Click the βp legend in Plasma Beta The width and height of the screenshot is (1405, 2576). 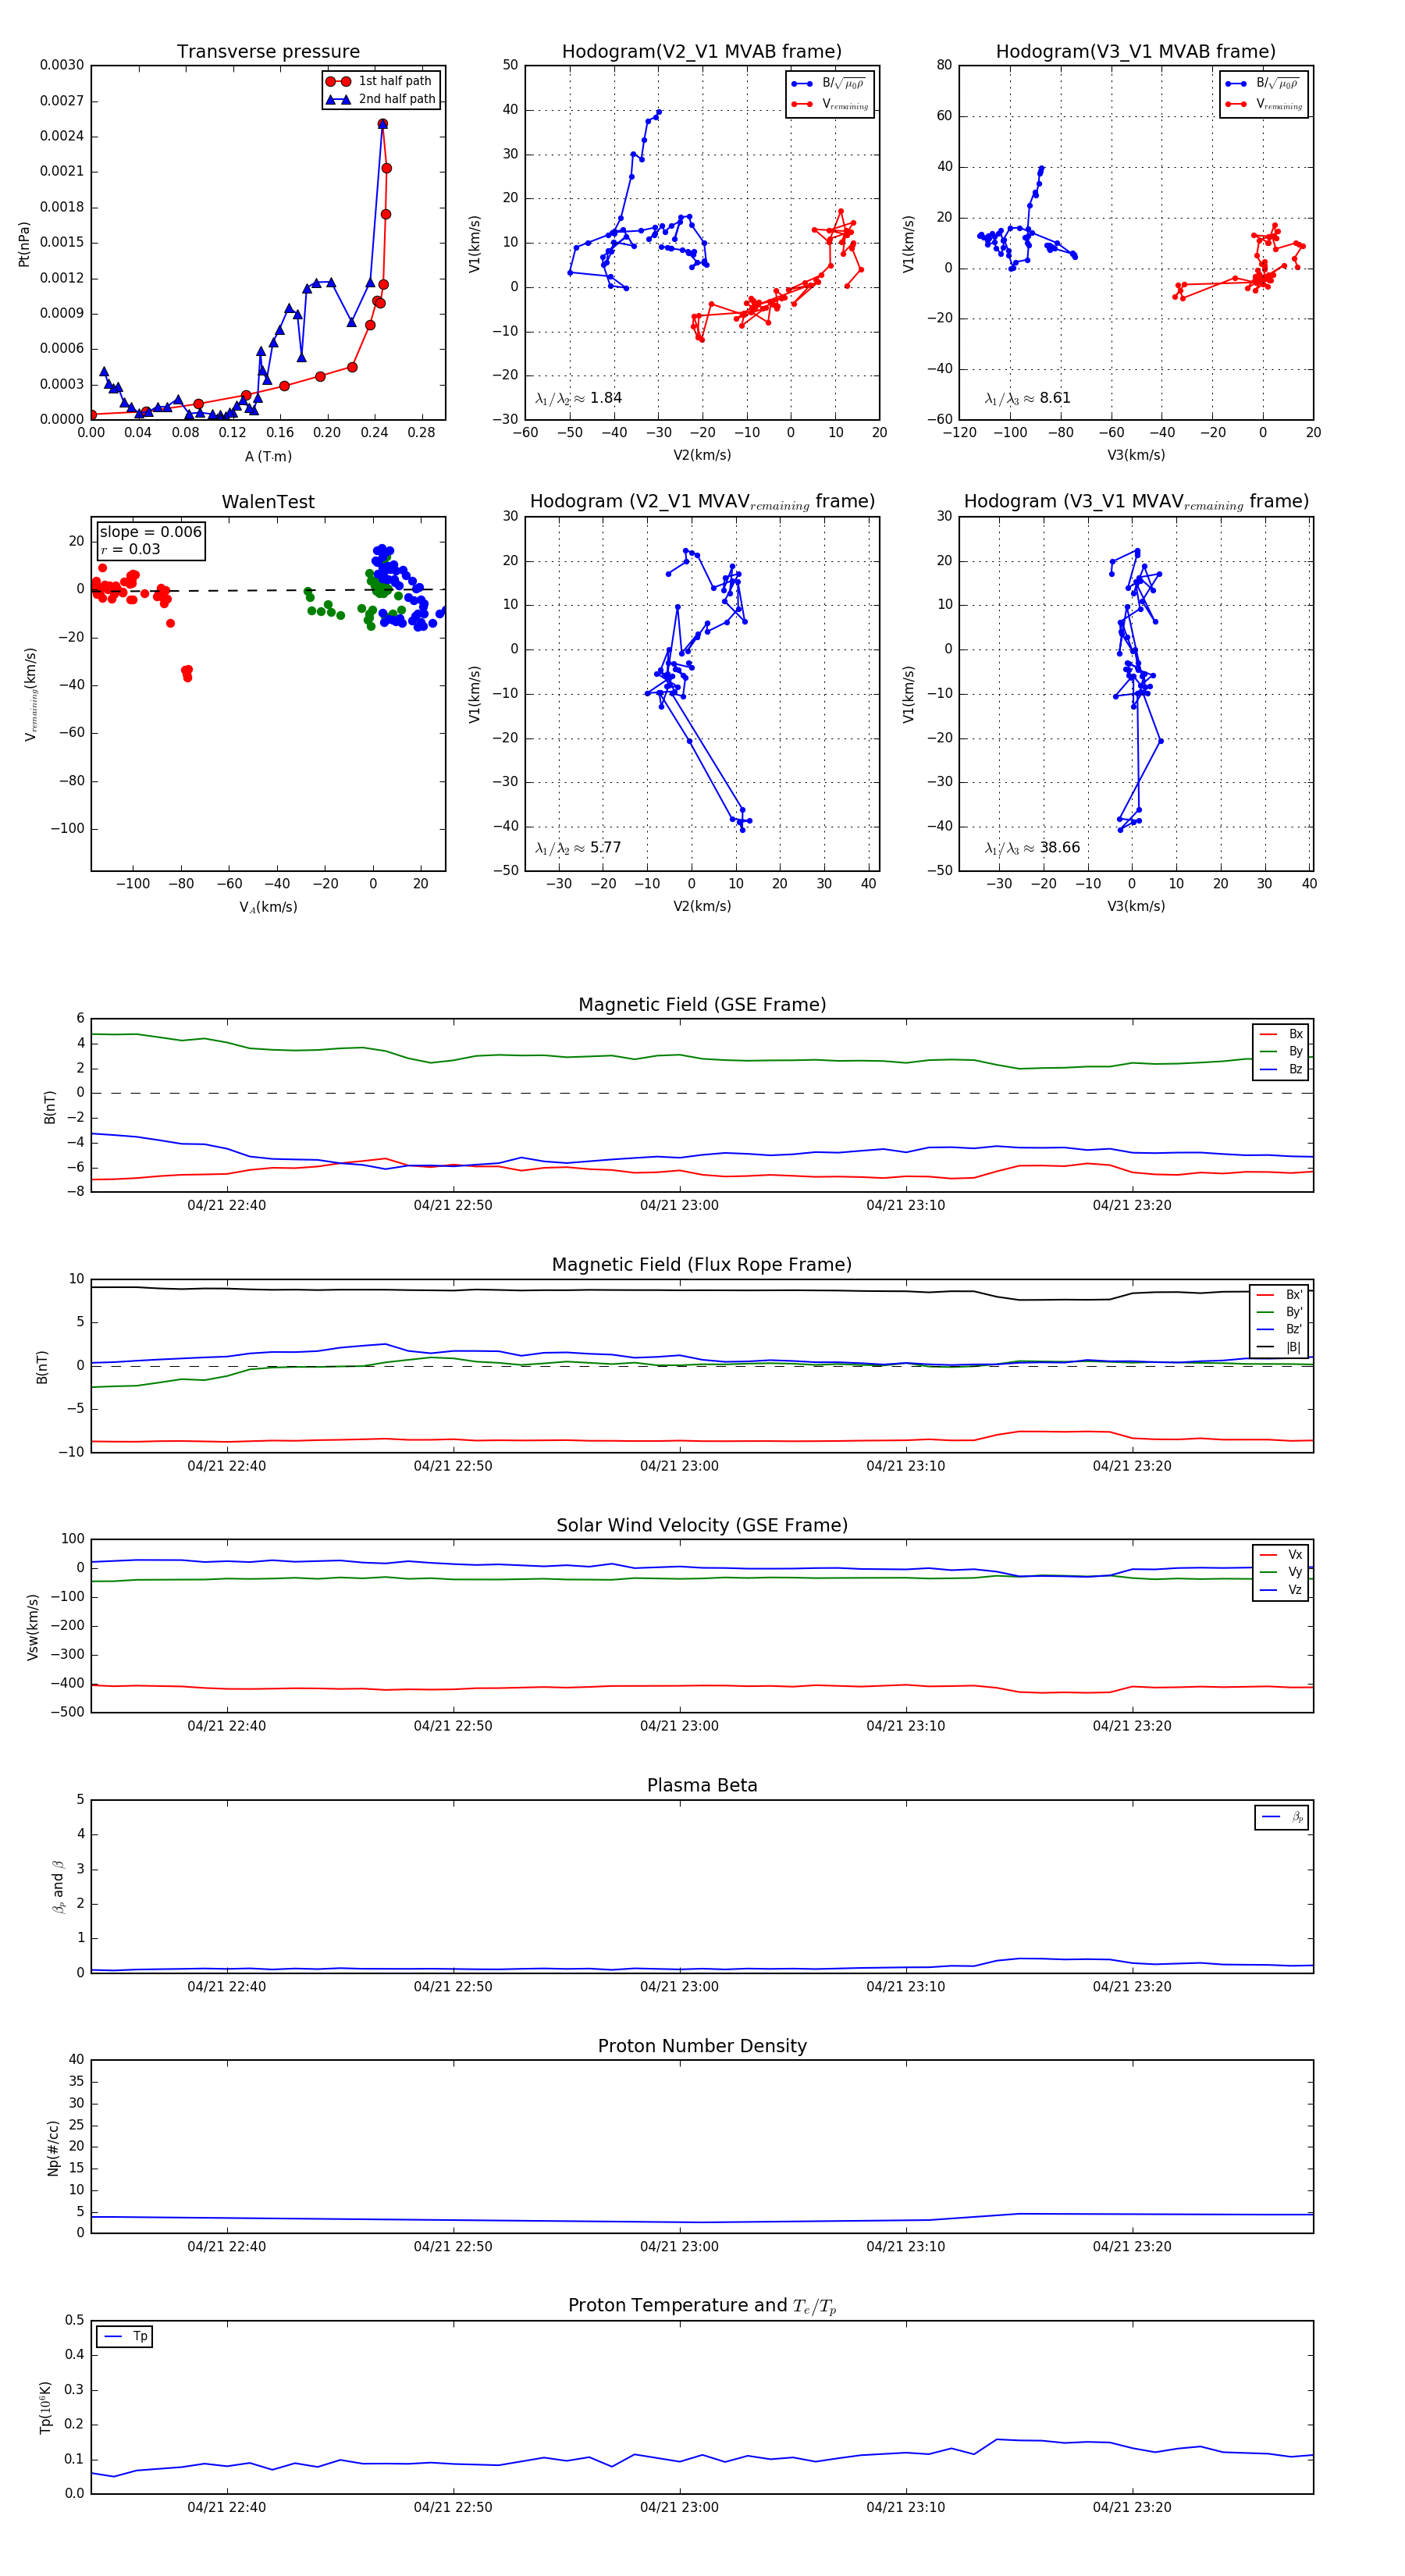point(1282,1817)
